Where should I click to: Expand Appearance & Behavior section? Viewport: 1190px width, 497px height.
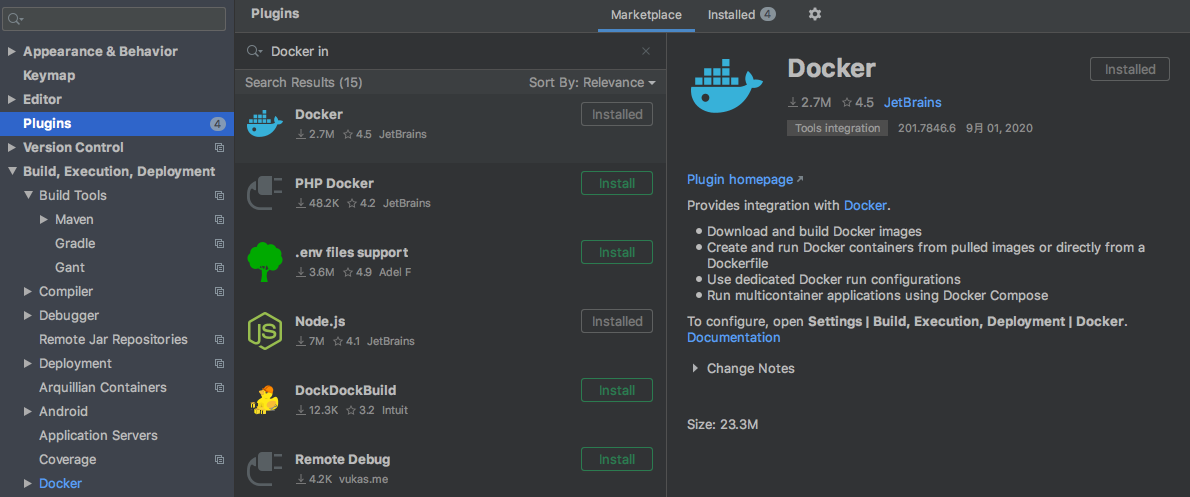[x=11, y=52]
